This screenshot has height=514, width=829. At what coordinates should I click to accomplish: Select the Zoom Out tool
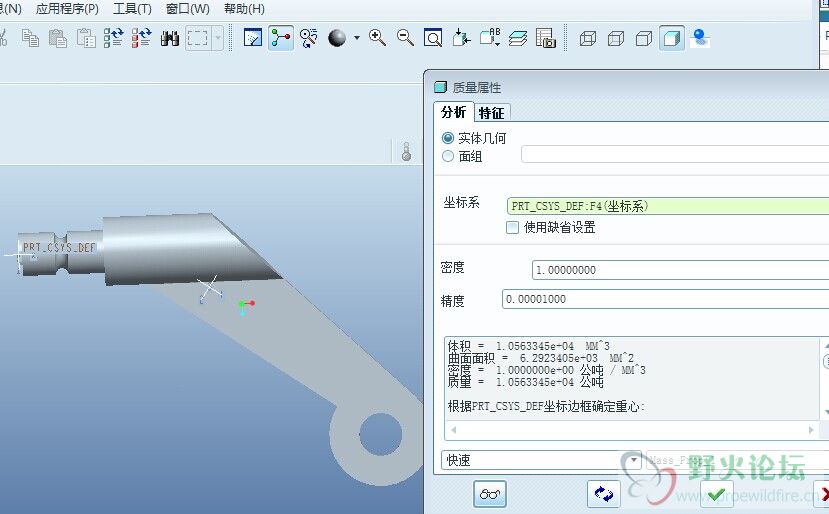point(405,38)
